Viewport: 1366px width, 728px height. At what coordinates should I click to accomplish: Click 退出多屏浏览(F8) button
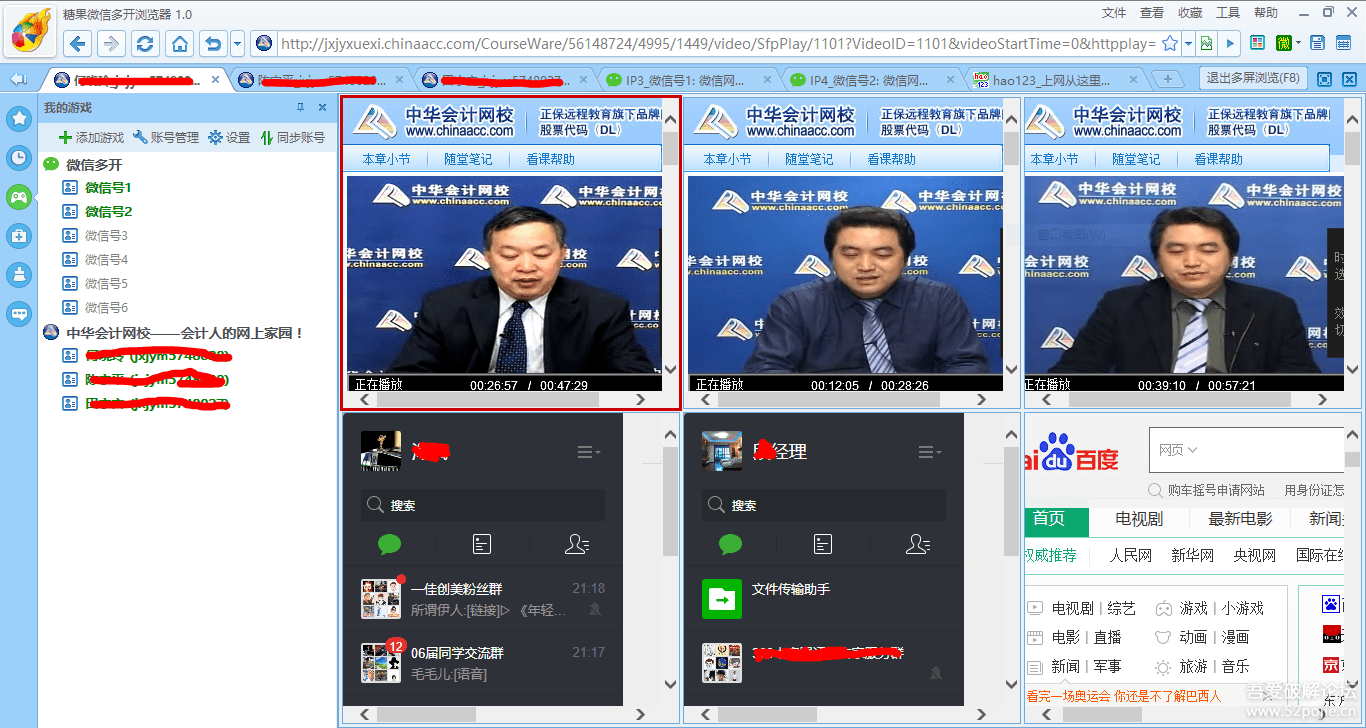[1253, 78]
